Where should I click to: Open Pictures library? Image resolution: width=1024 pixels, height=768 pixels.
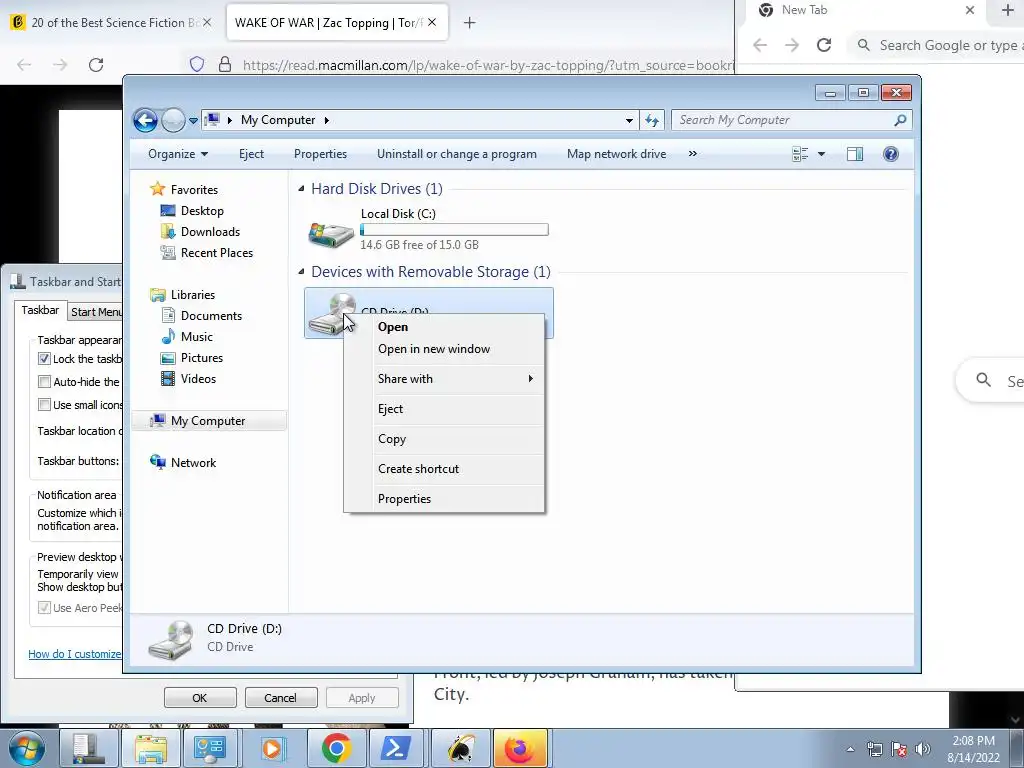[x=202, y=358]
